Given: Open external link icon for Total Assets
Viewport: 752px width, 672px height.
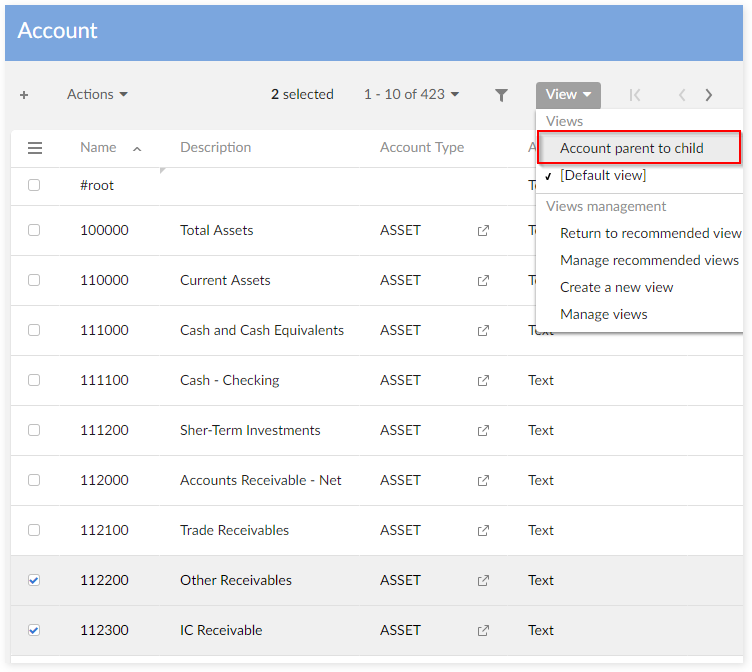Looking at the screenshot, I should [x=483, y=231].
